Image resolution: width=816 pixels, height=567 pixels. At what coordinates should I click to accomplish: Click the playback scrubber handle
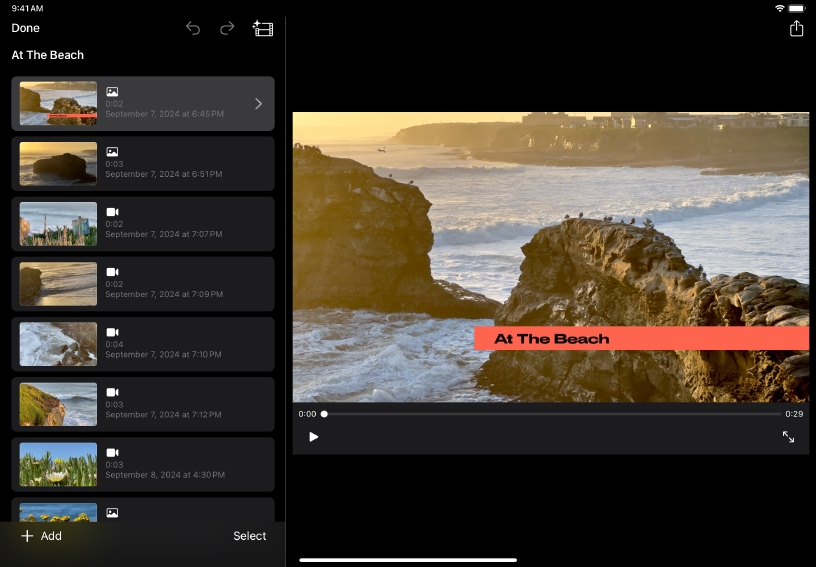coord(324,414)
